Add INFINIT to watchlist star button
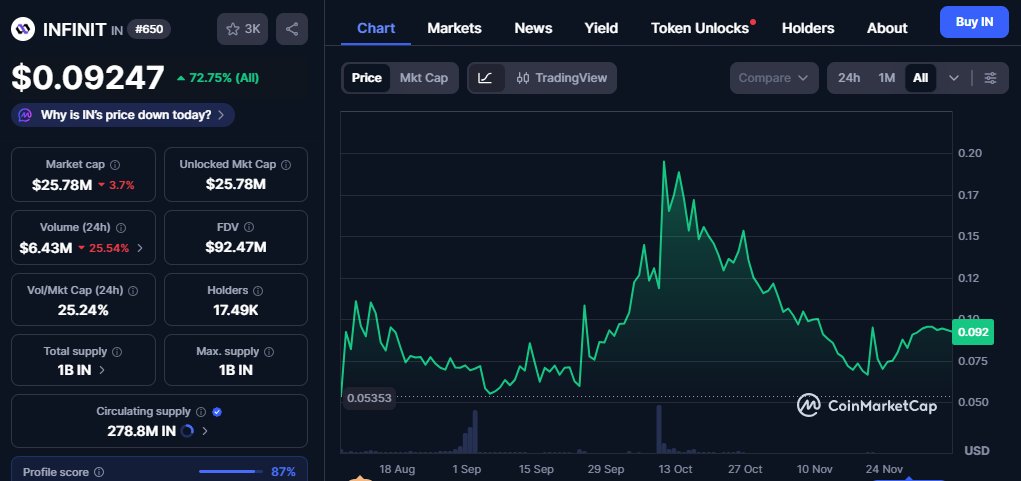1021x481 pixels. pyautogui.click(x=242, y=29)
